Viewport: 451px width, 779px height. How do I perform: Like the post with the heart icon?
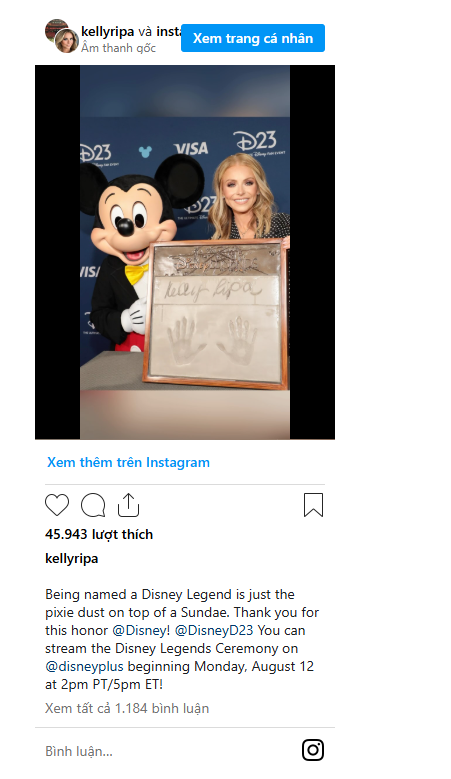(x=57, y=505)
